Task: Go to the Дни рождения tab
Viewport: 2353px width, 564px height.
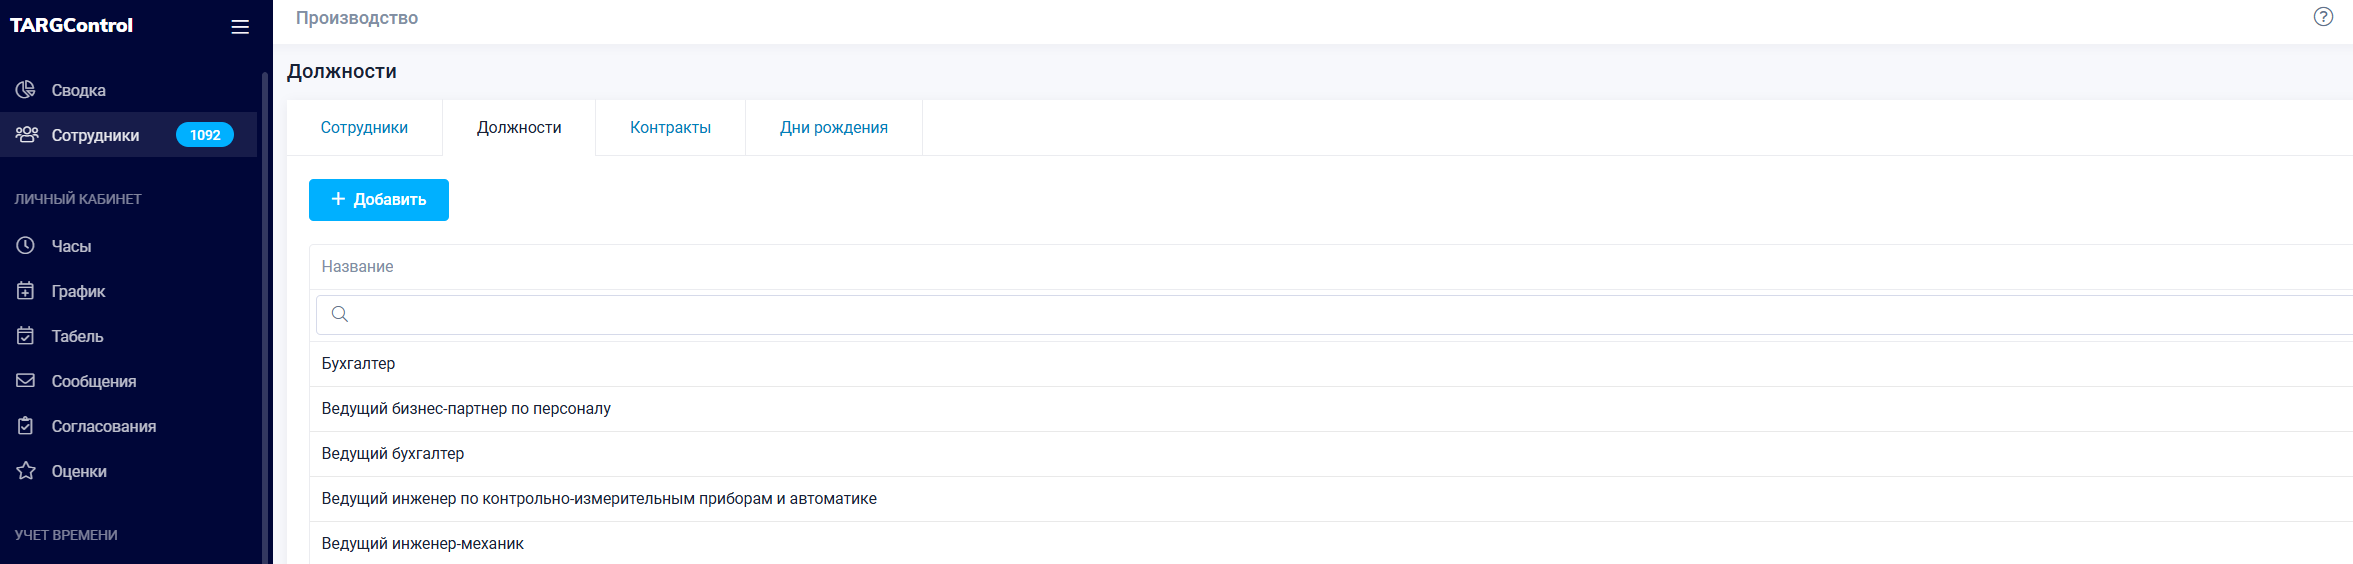Action: coord(833,128)
